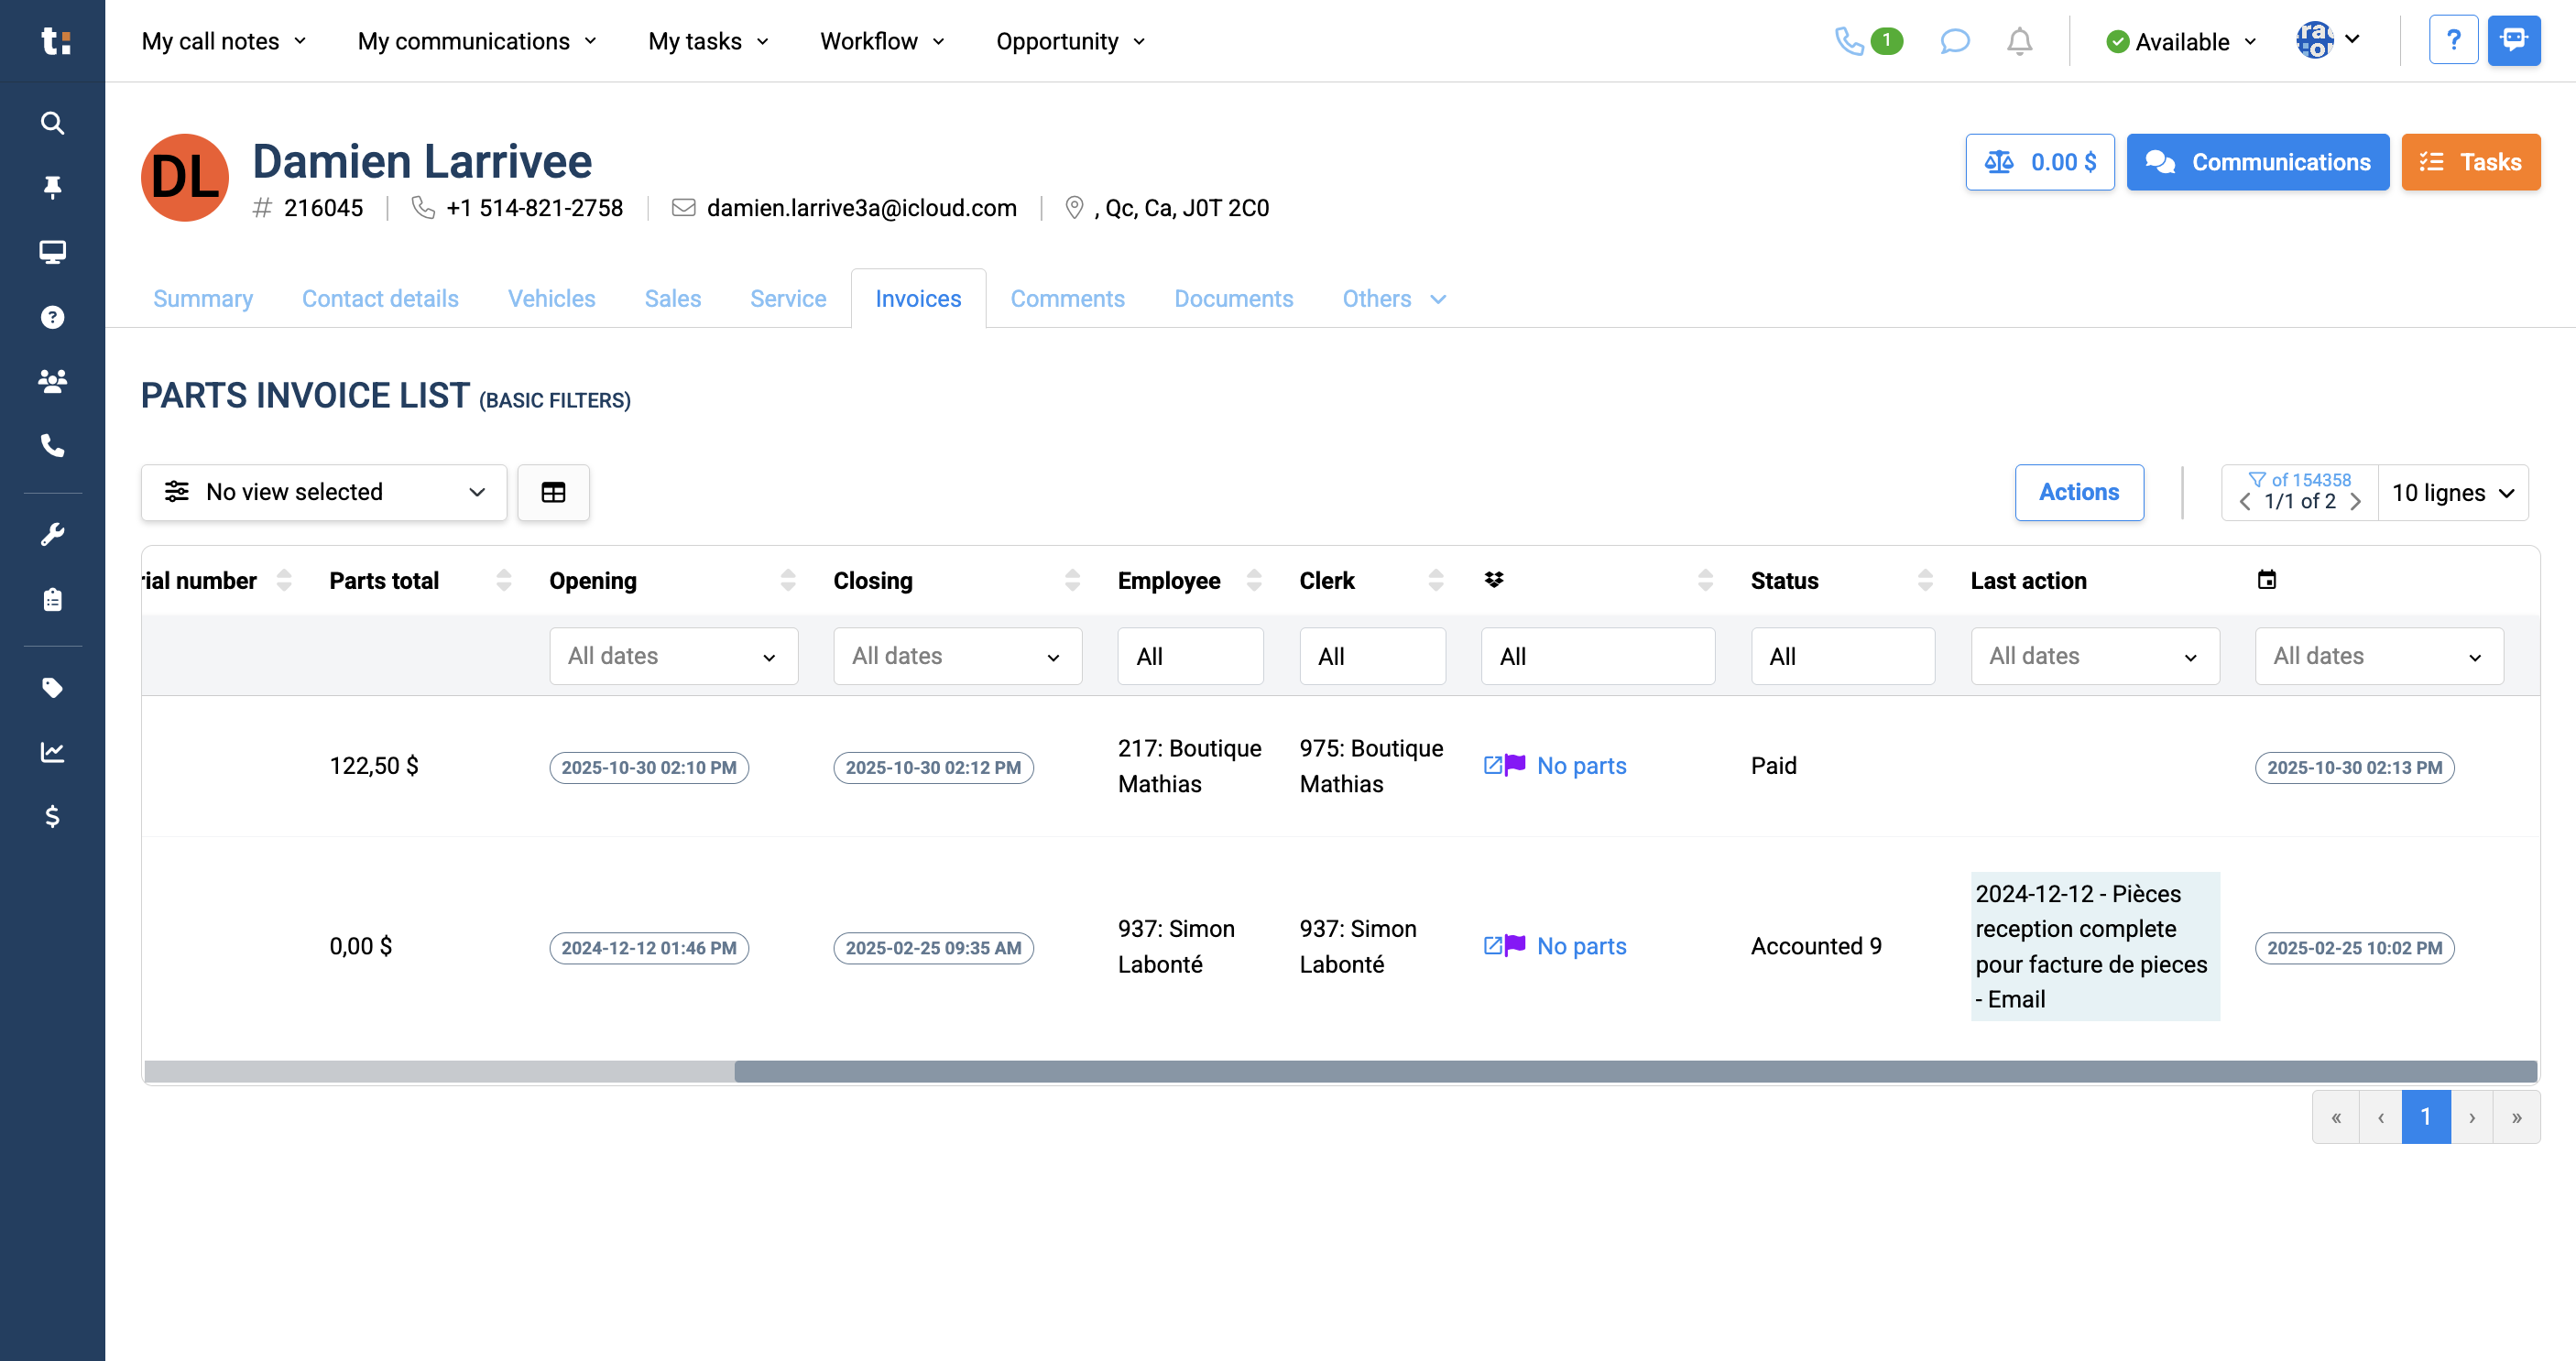The height and width of the screenshot is (1361, 2576).
Task: Open the 10 lignes page size dropdown
Action: (2452, 493)
